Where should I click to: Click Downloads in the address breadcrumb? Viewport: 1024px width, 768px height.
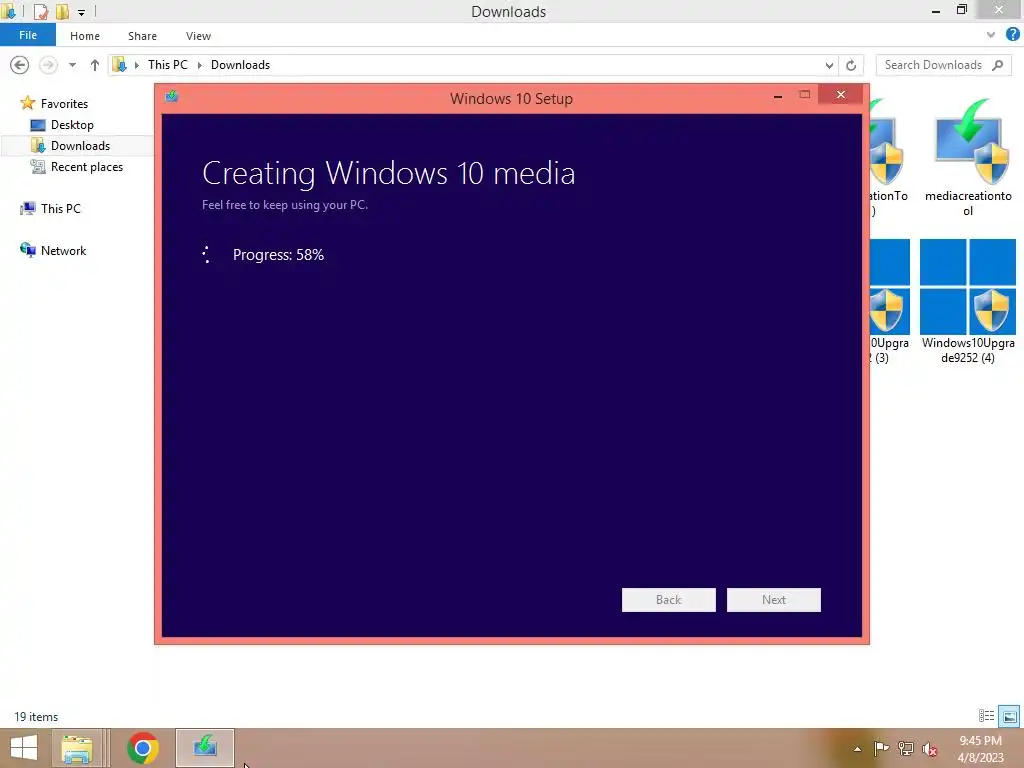[240, 65]
